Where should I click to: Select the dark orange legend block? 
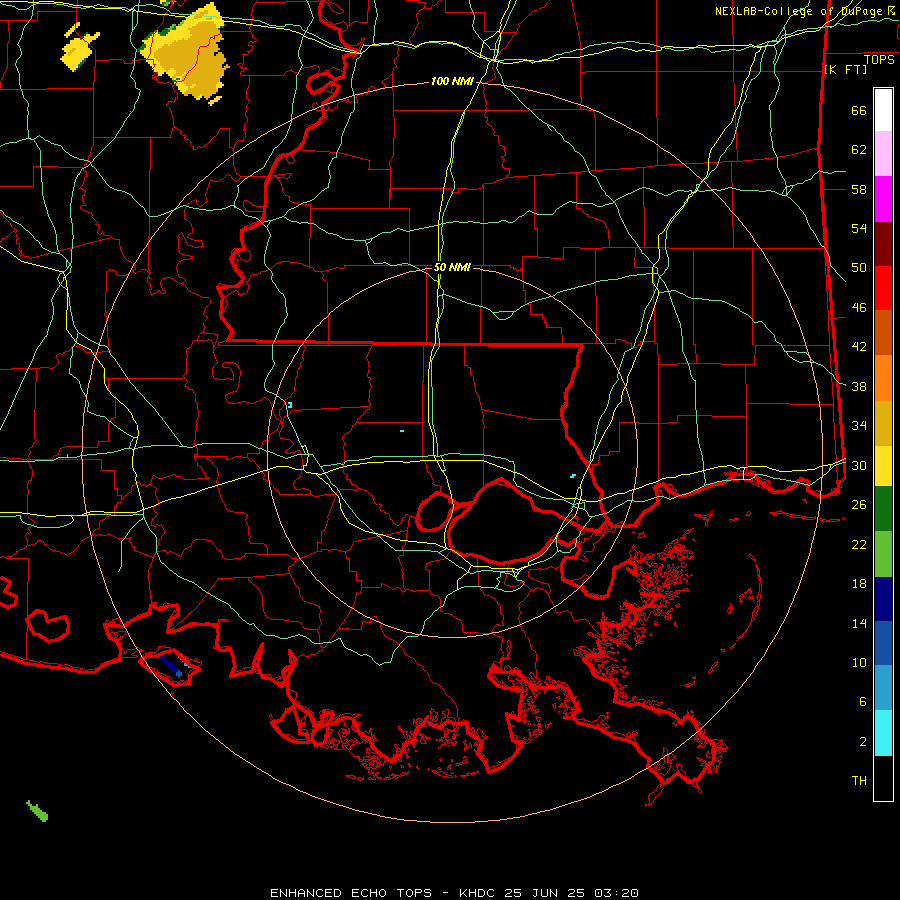click(883, 332)
